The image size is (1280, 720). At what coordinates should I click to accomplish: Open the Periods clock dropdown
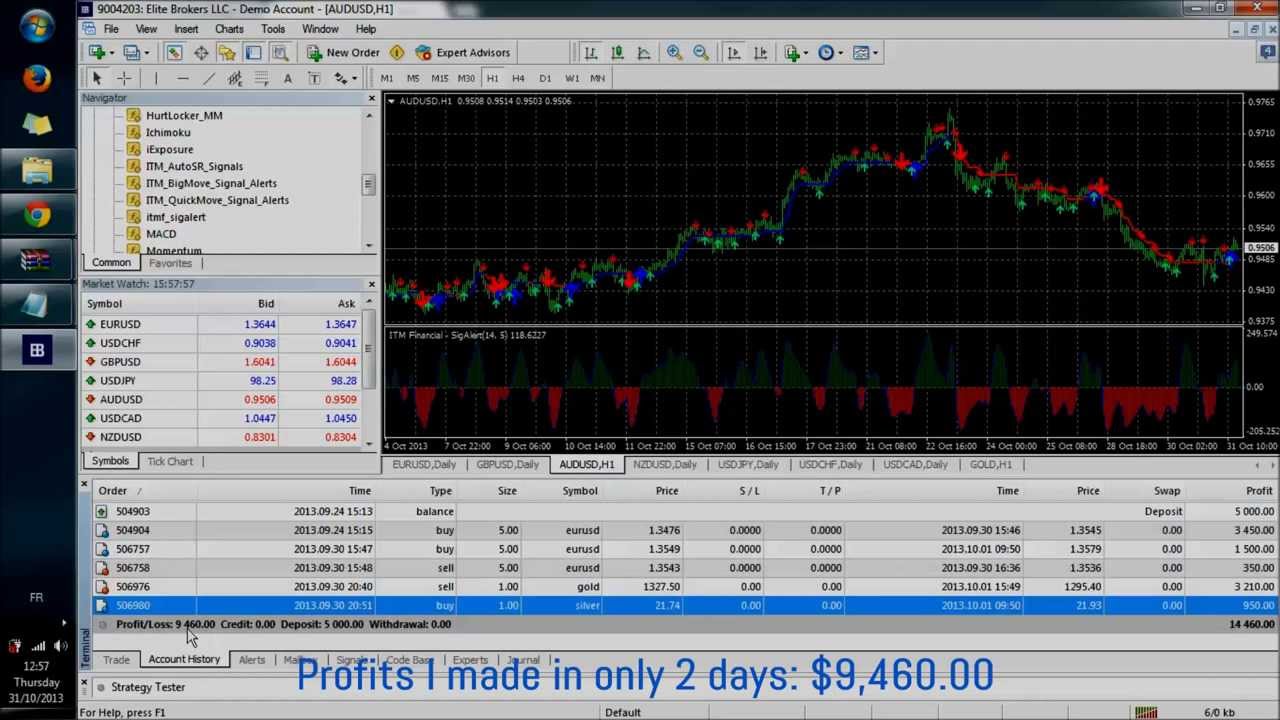pos(830,52)
